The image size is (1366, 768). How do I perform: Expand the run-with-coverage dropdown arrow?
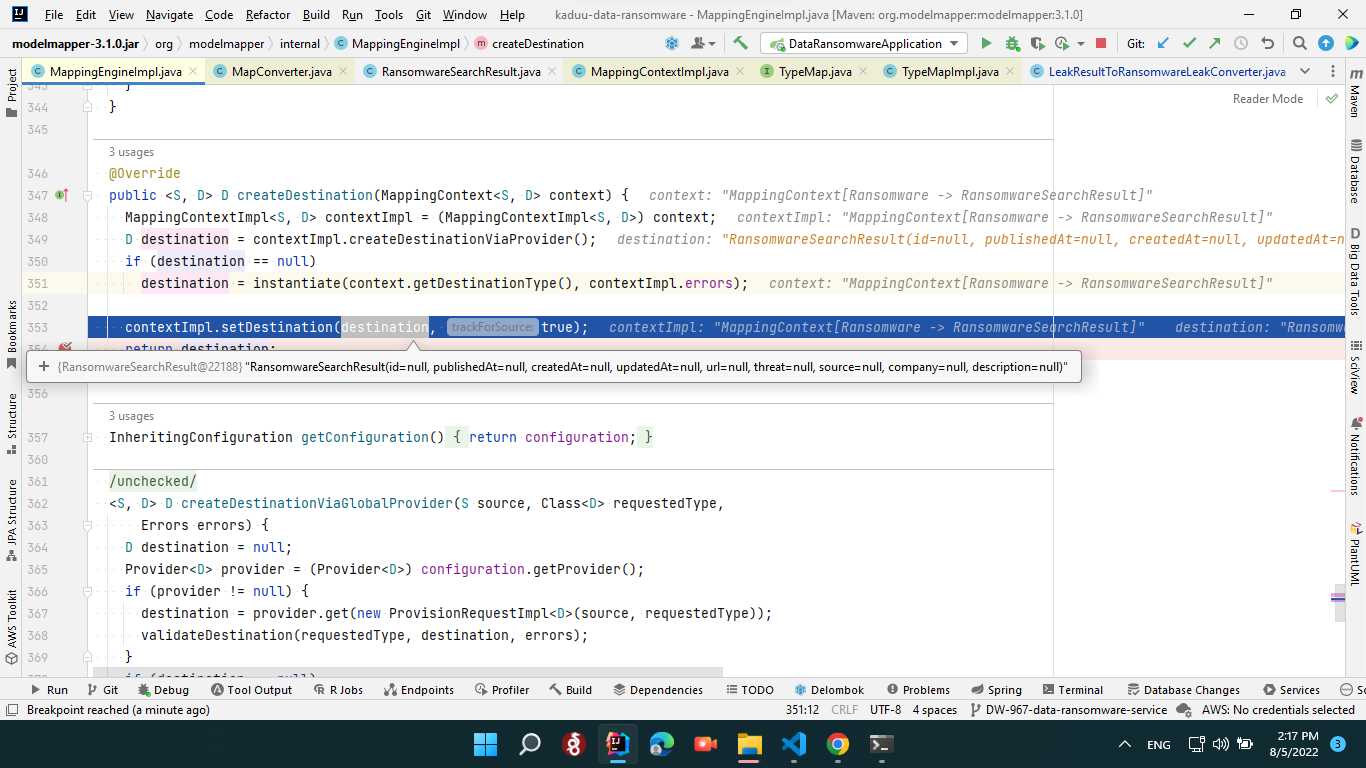tap(1080, 43)
